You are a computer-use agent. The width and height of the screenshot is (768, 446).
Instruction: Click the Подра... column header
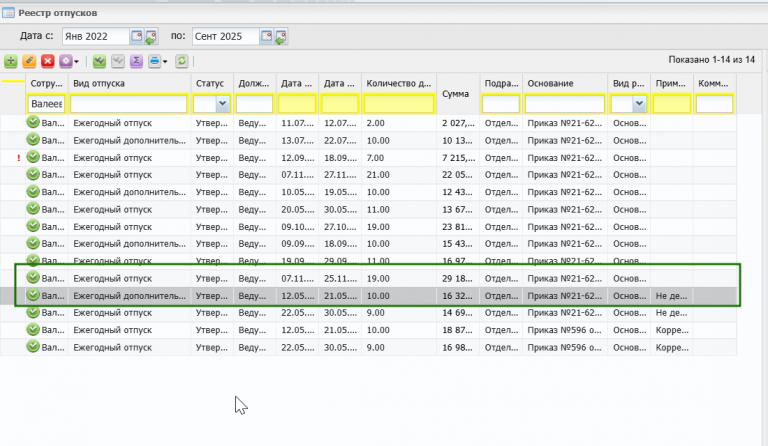(x=501, y=83)
